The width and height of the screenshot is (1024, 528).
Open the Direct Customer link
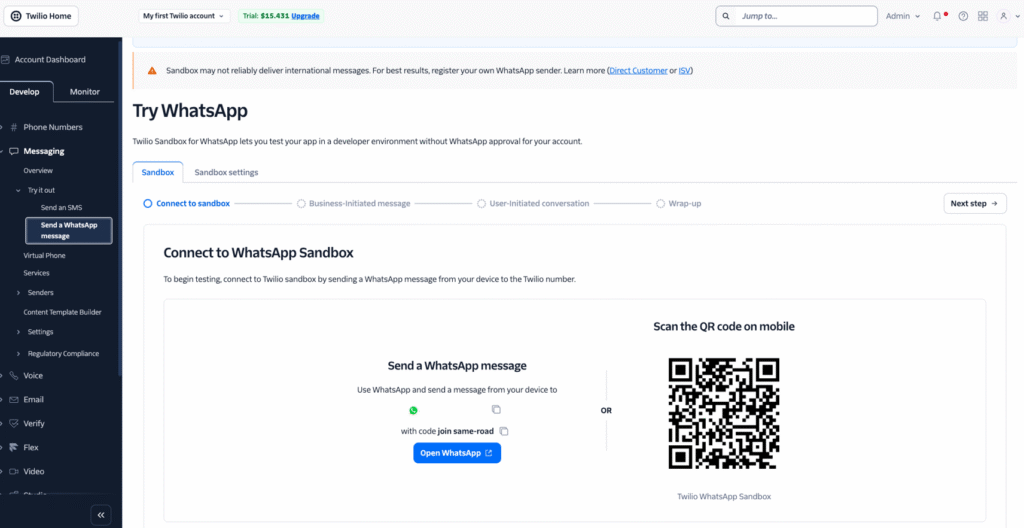pyautogui.click(x=638, y=71)
